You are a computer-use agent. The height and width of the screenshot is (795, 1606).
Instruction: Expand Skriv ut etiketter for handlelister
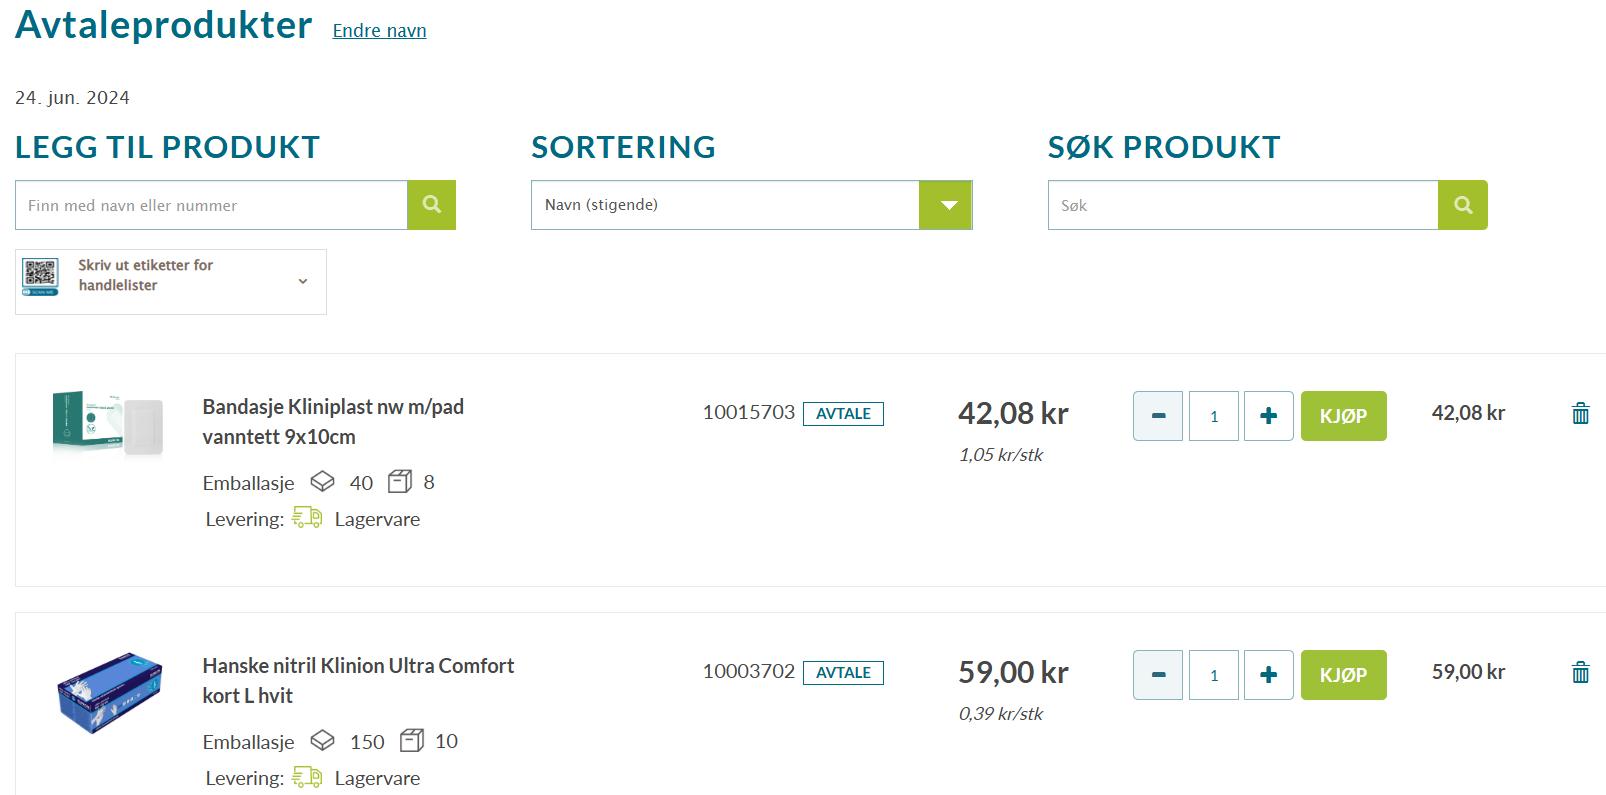(302, 282)
